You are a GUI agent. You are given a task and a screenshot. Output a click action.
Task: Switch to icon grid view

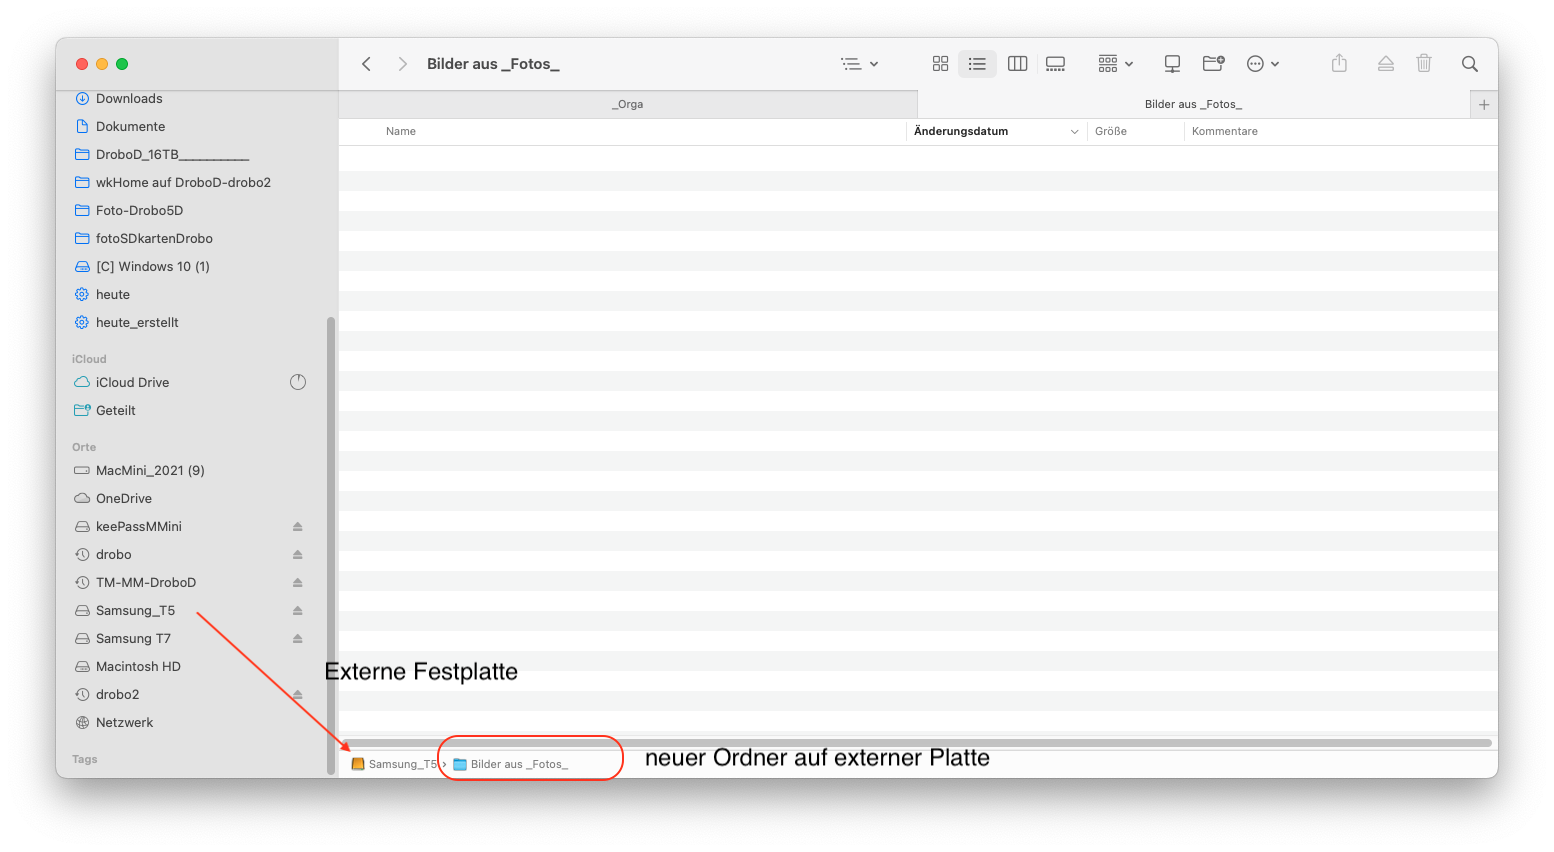click(x=940, y=64)
